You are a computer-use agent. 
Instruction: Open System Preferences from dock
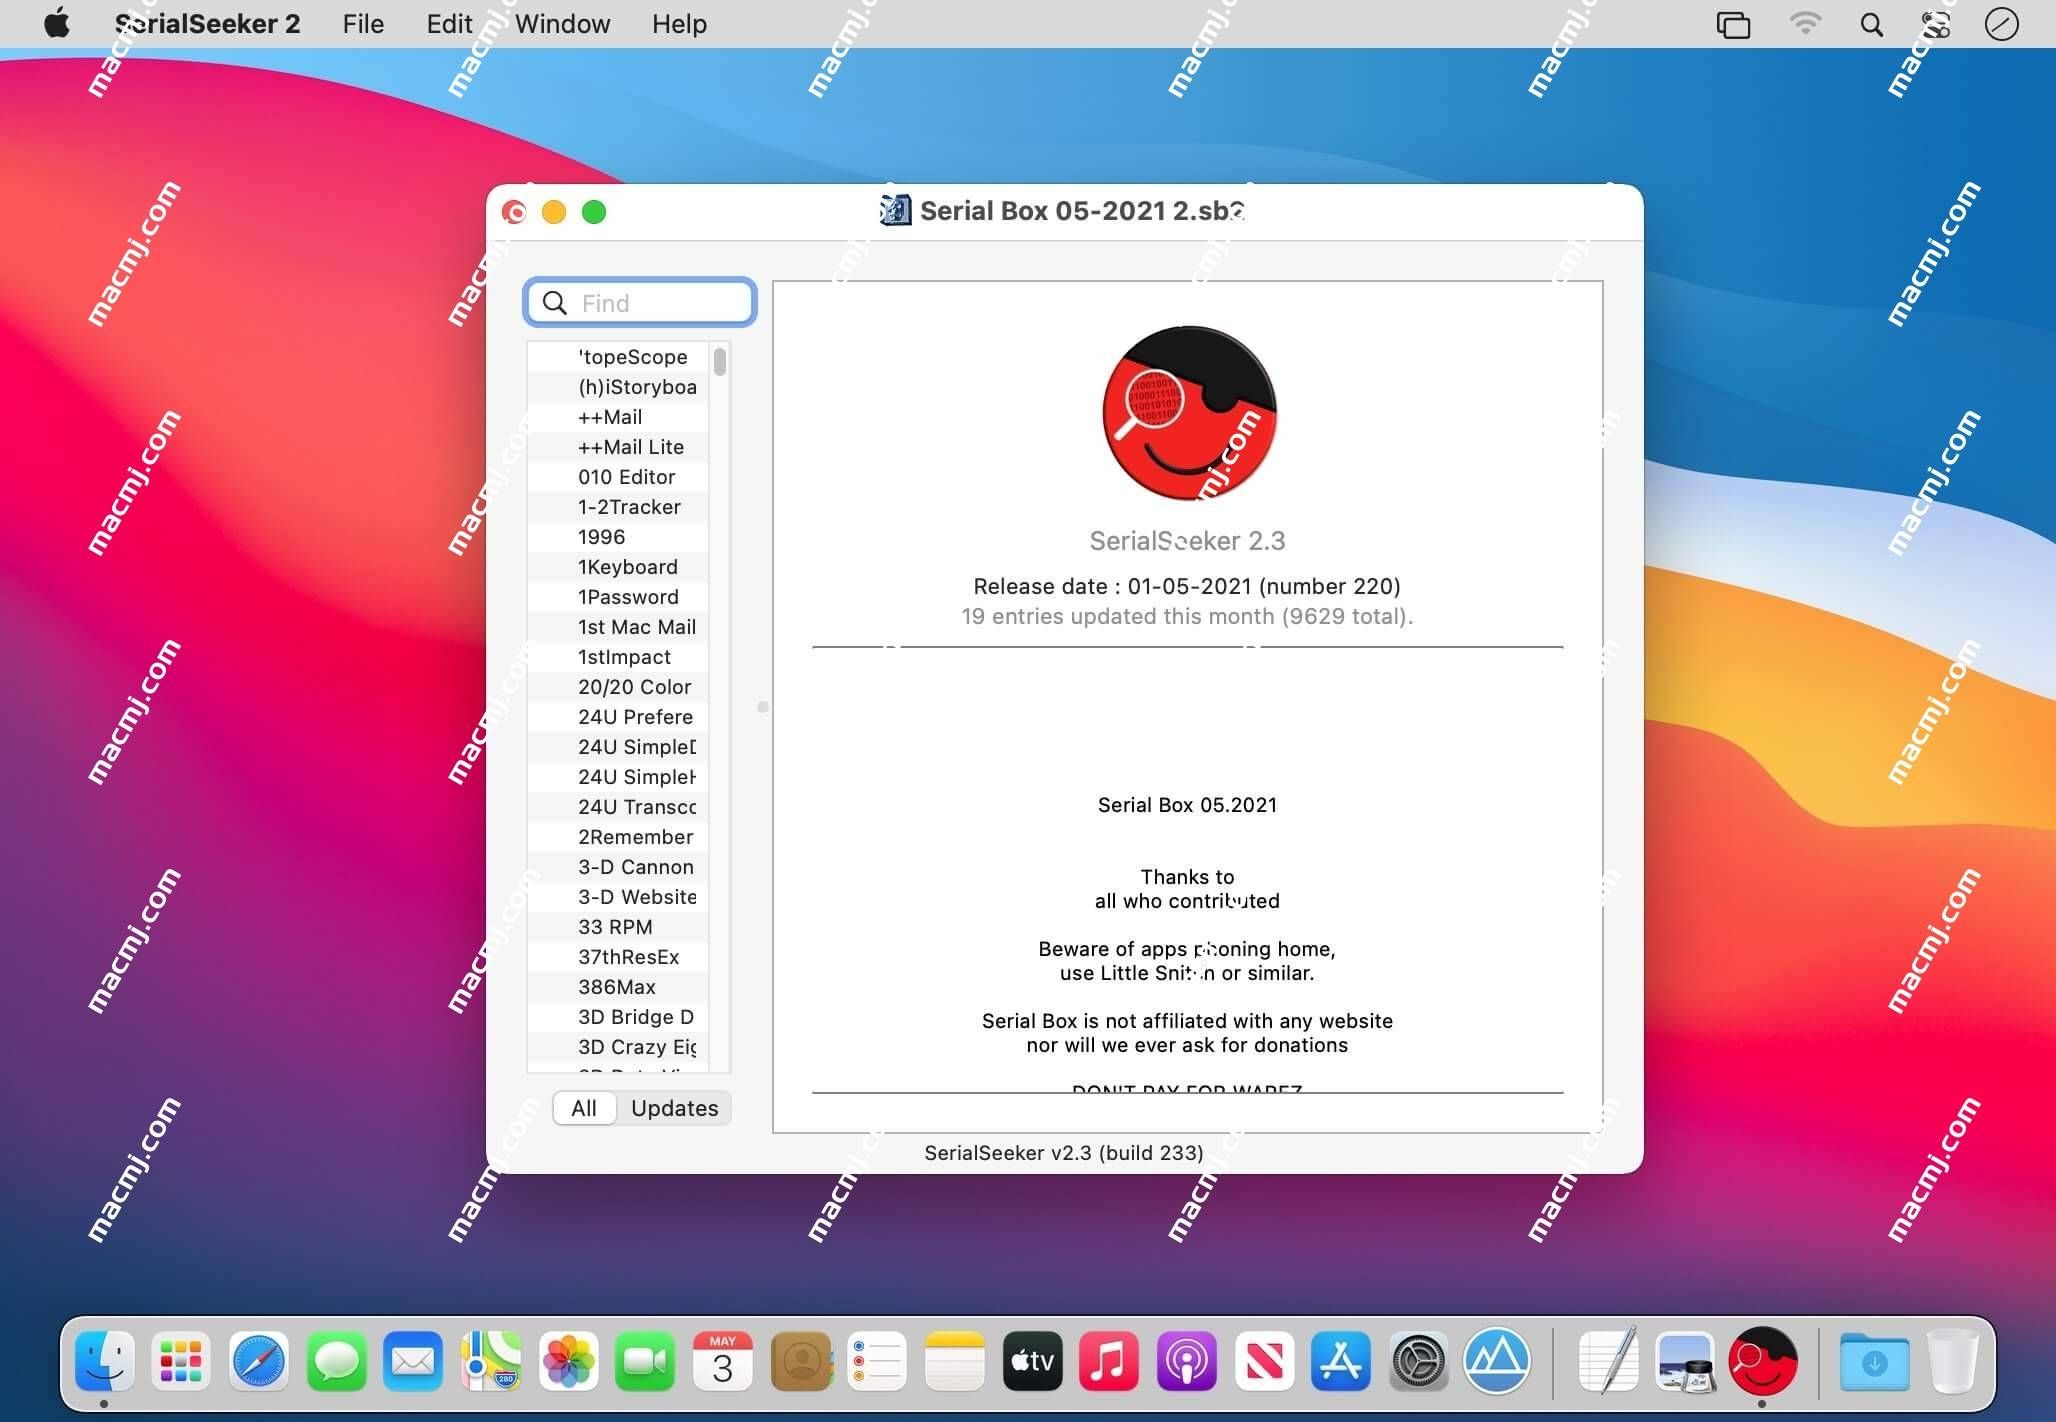pos(1417,1358)
